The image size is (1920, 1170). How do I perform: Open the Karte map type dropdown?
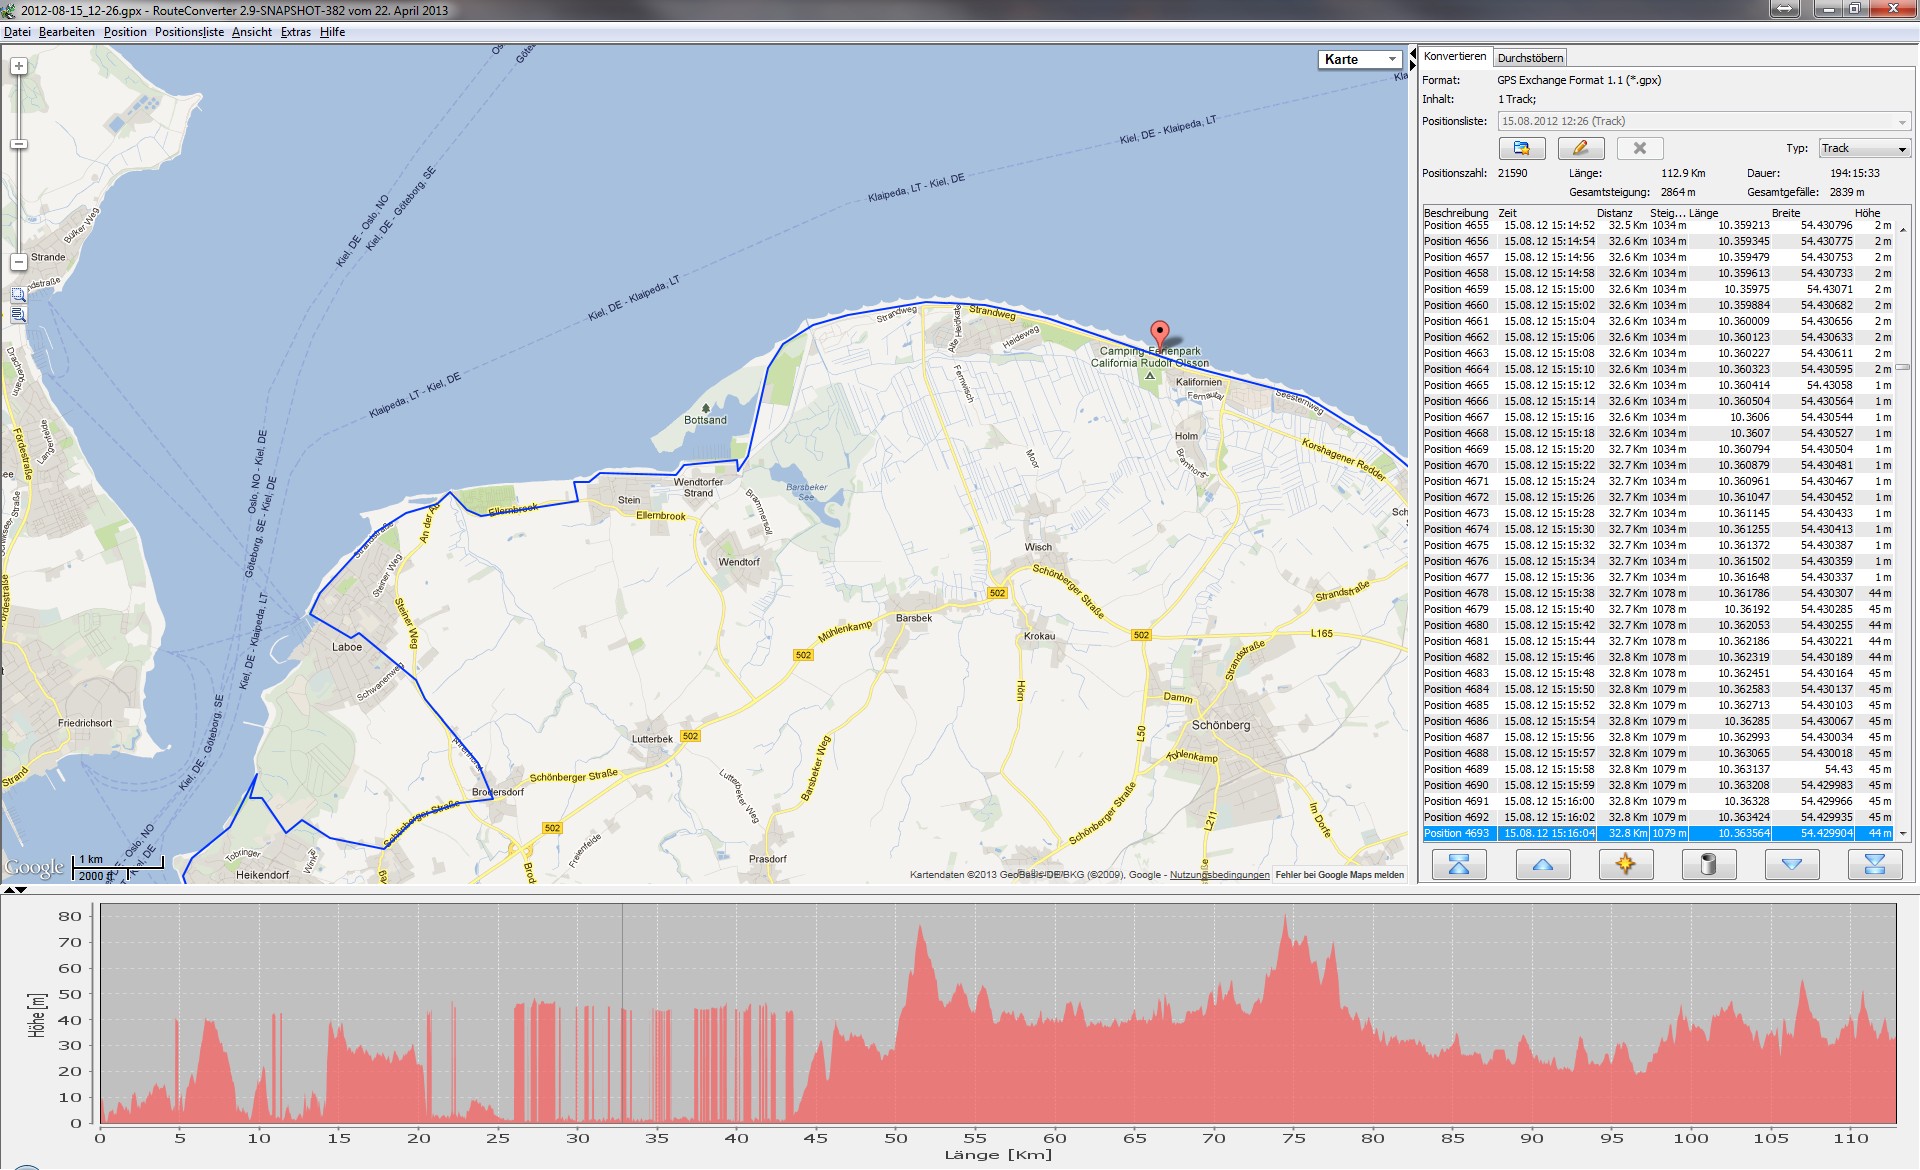[x=1360, y=59]
